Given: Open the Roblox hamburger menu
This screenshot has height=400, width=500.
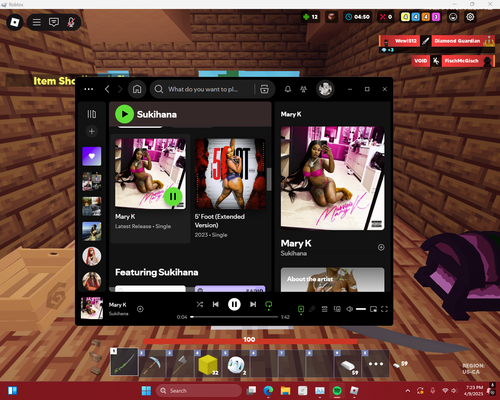Looking at the screenshot, I should (x=37, y=22).
